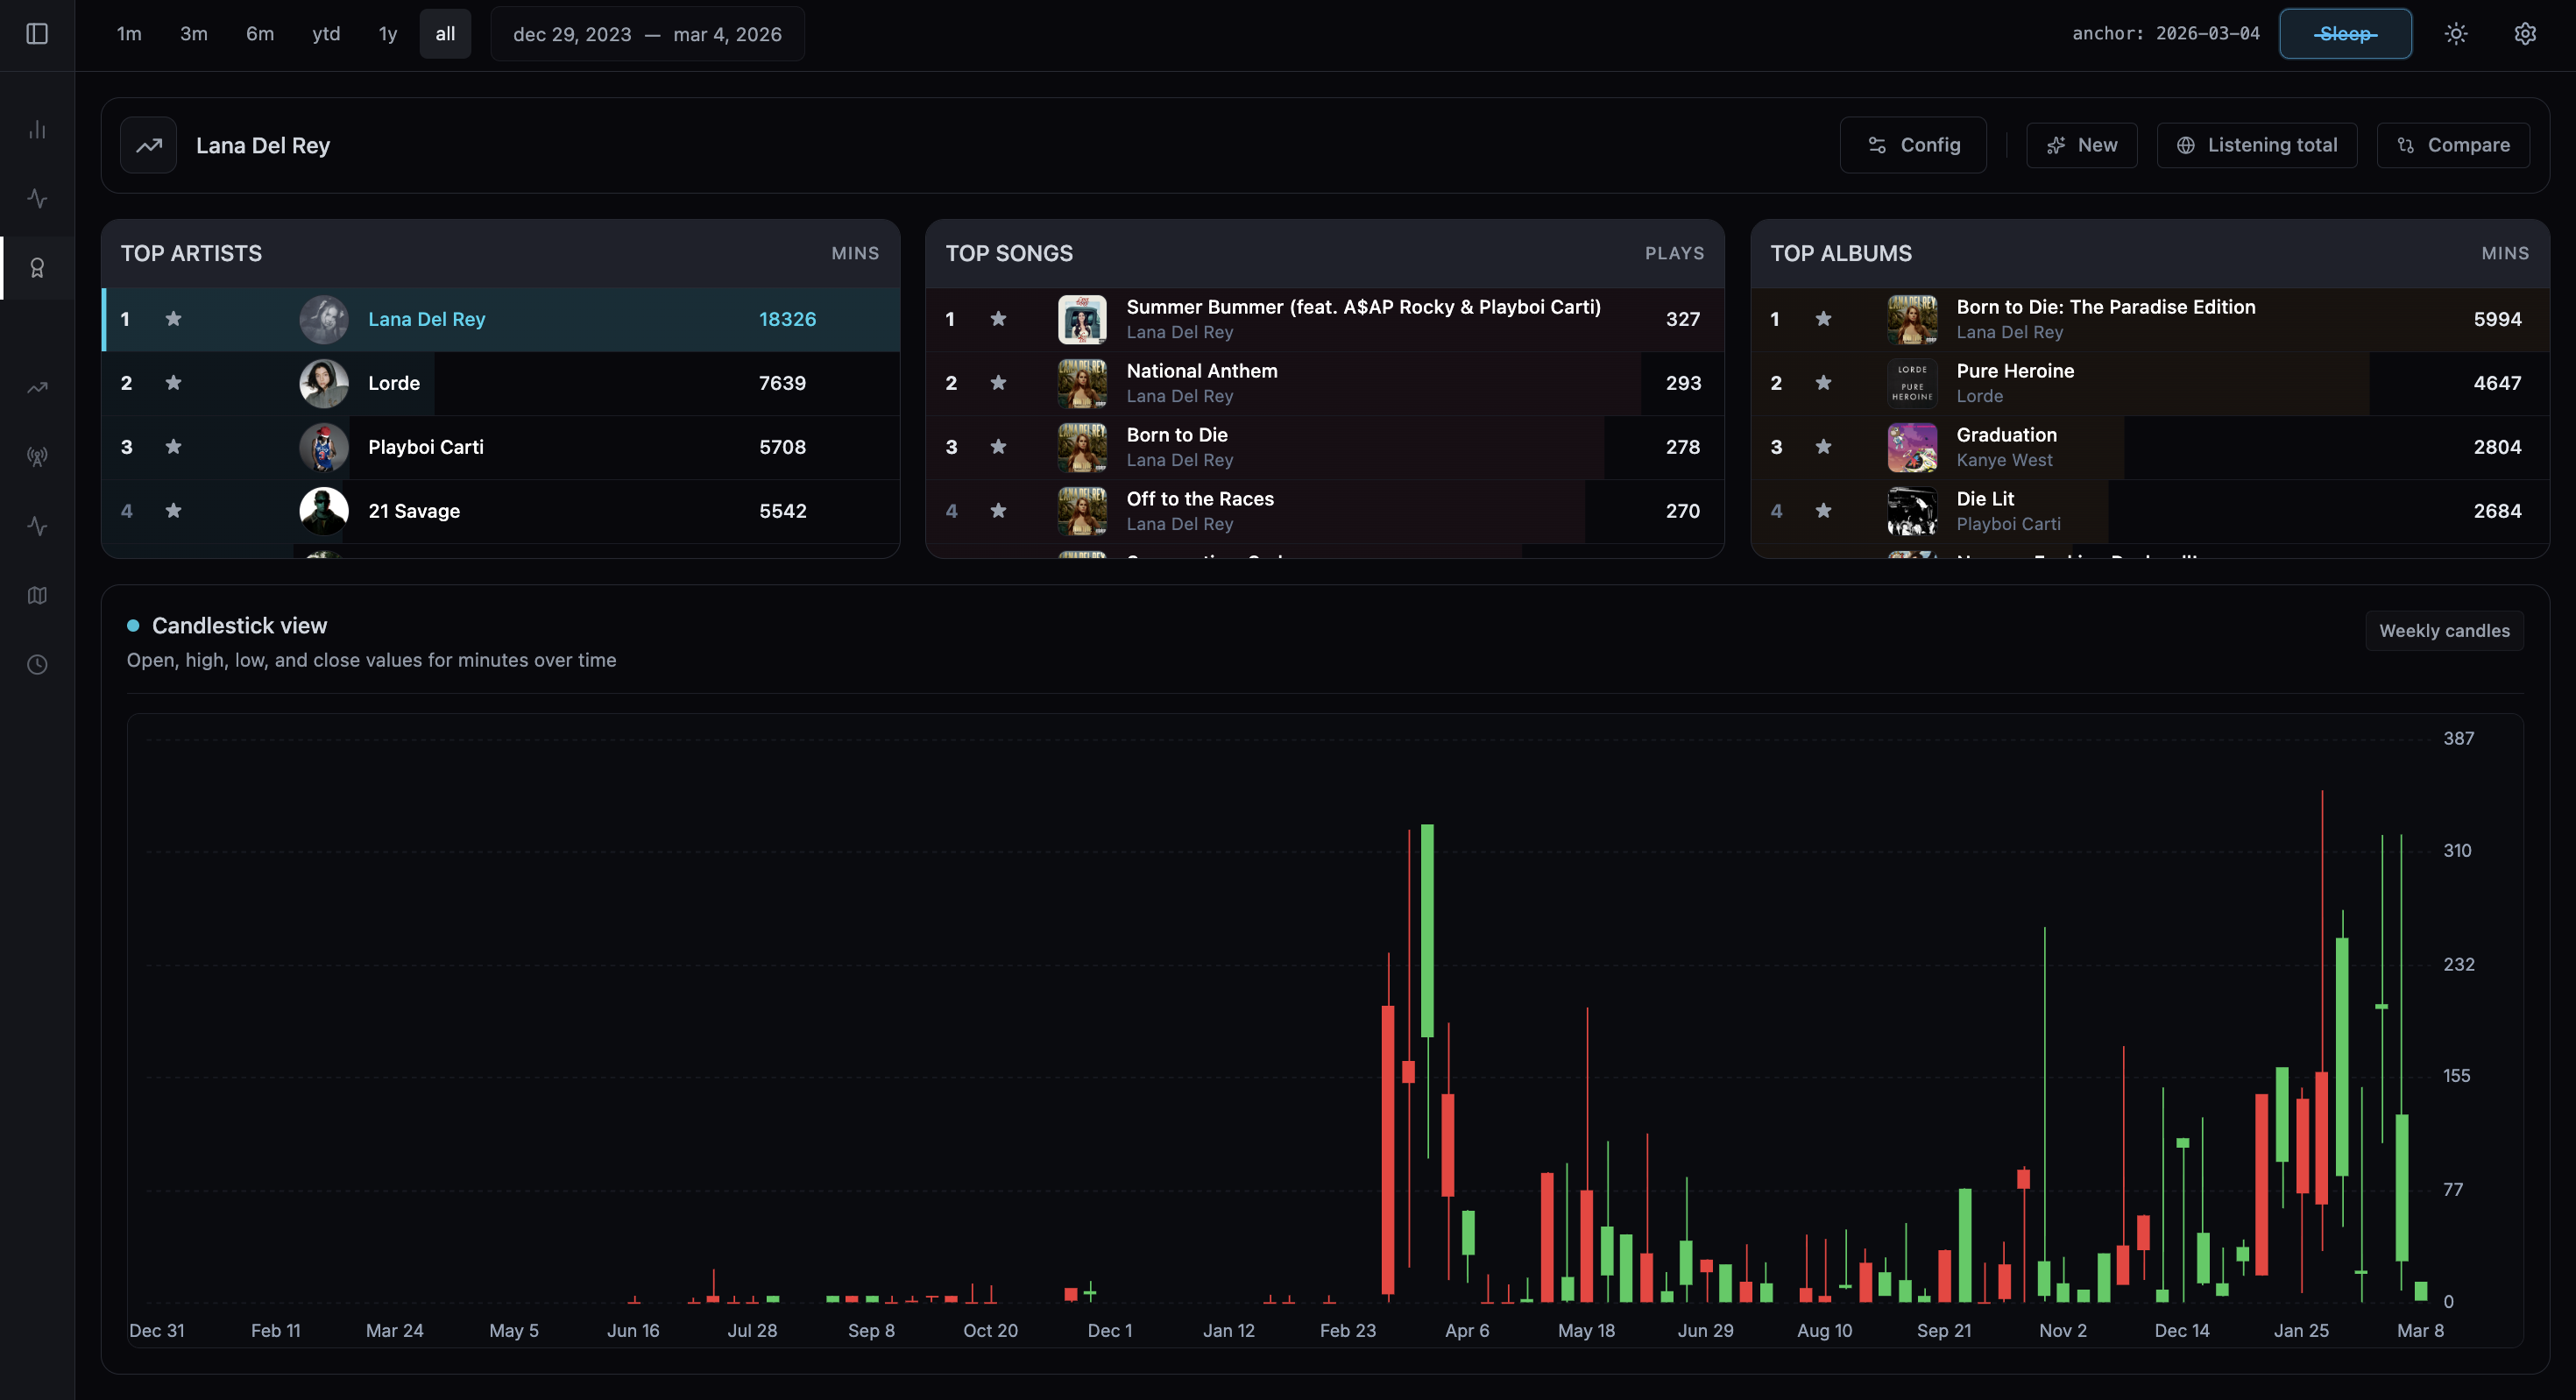Open the map view from sidebar

pyautogui.click(x=37, y=595)
